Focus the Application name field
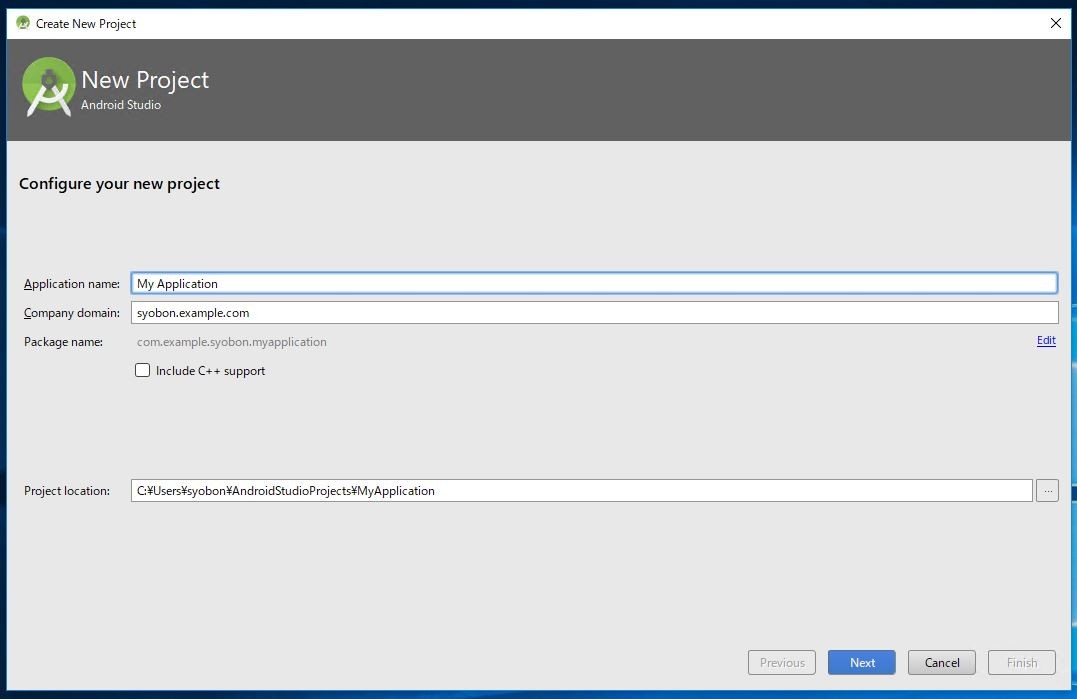Screen dimensions: 1077x699 point(594,284)
